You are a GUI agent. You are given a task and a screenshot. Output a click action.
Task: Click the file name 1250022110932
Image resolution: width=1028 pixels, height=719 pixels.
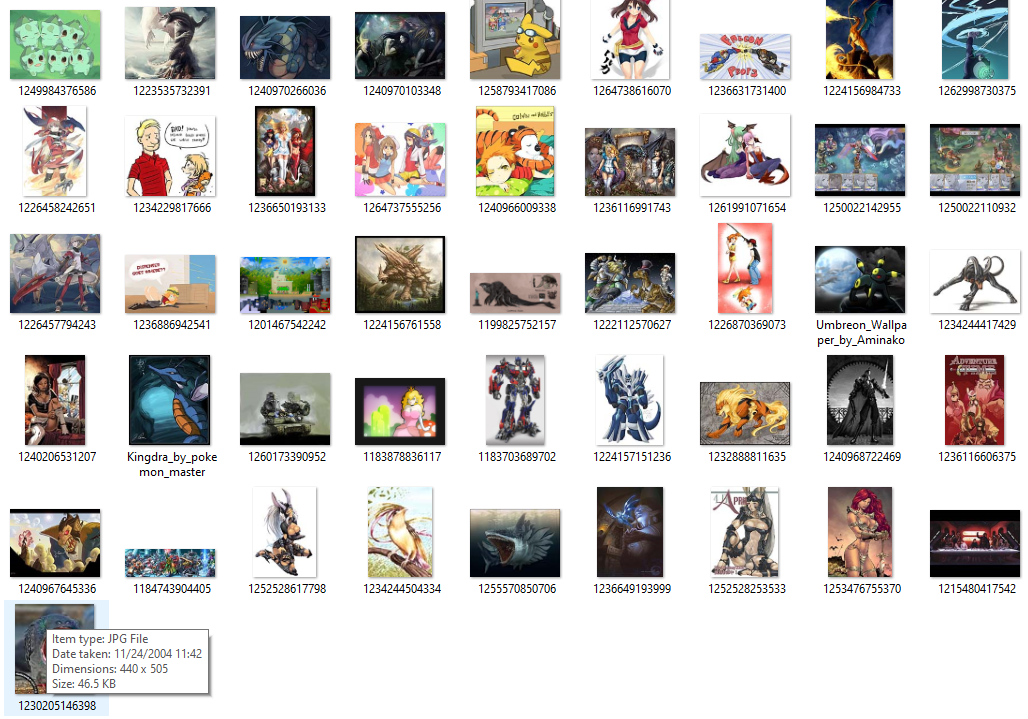pos(977,208)
